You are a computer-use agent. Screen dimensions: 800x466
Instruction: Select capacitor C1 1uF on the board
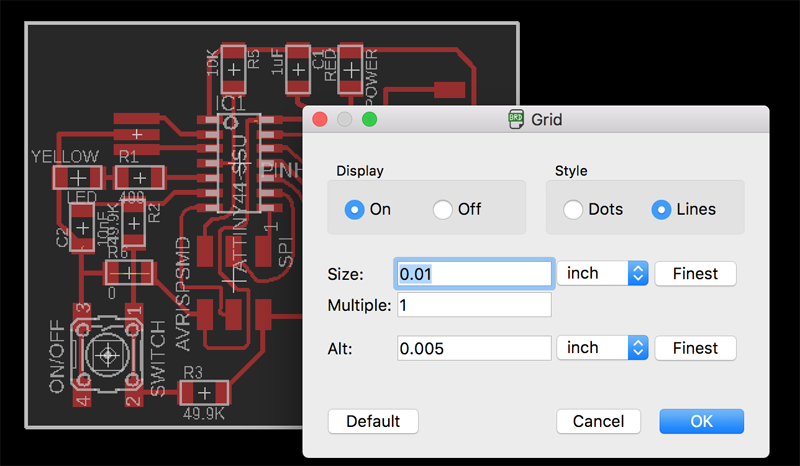tap(298, 69)
